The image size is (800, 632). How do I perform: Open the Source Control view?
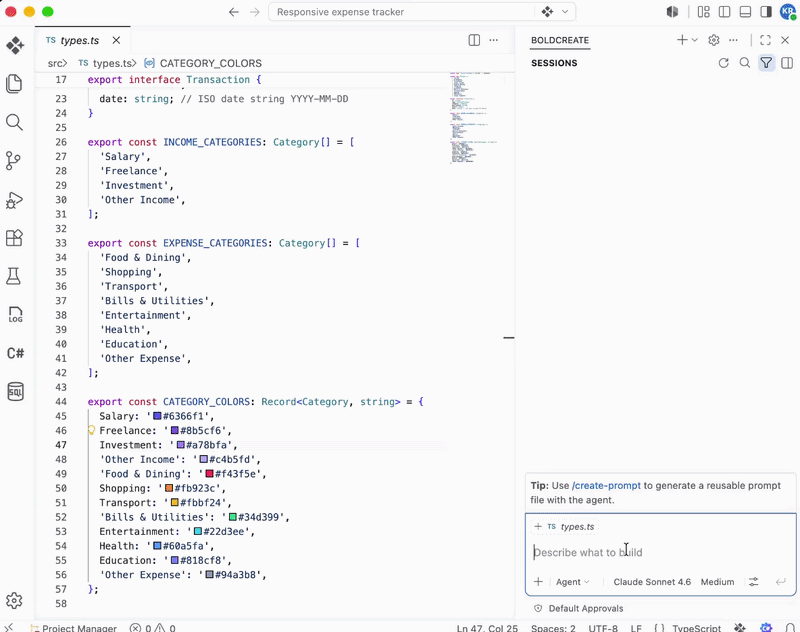pyautogui.click(x=14, y=161)
